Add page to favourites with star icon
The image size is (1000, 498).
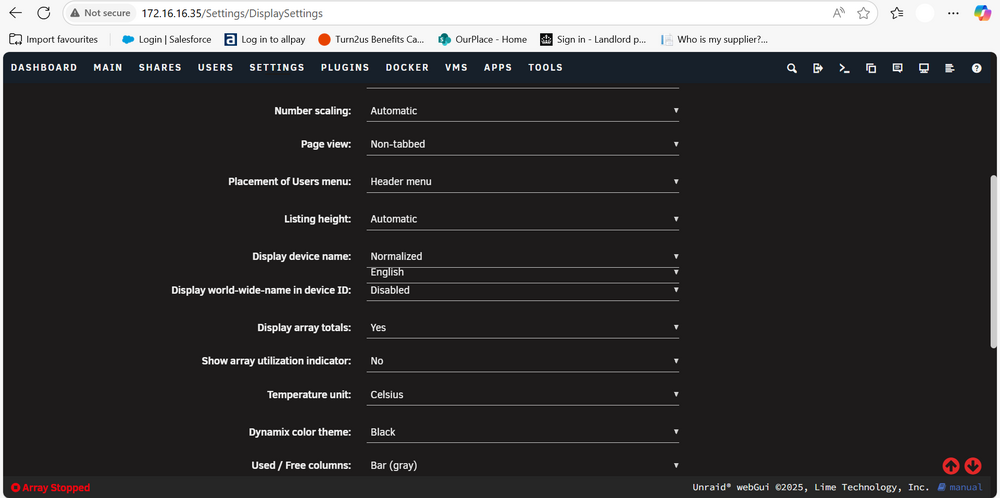click(x=864, y=13)
